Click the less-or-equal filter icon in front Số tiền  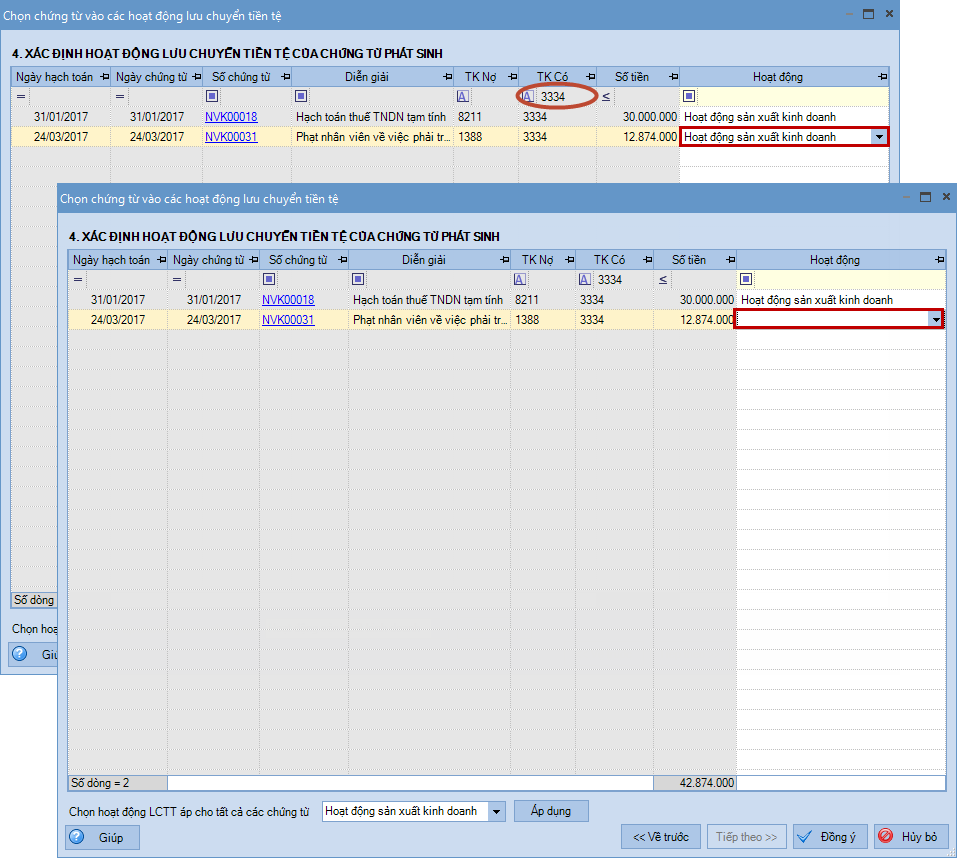click(x=663, y=280)
